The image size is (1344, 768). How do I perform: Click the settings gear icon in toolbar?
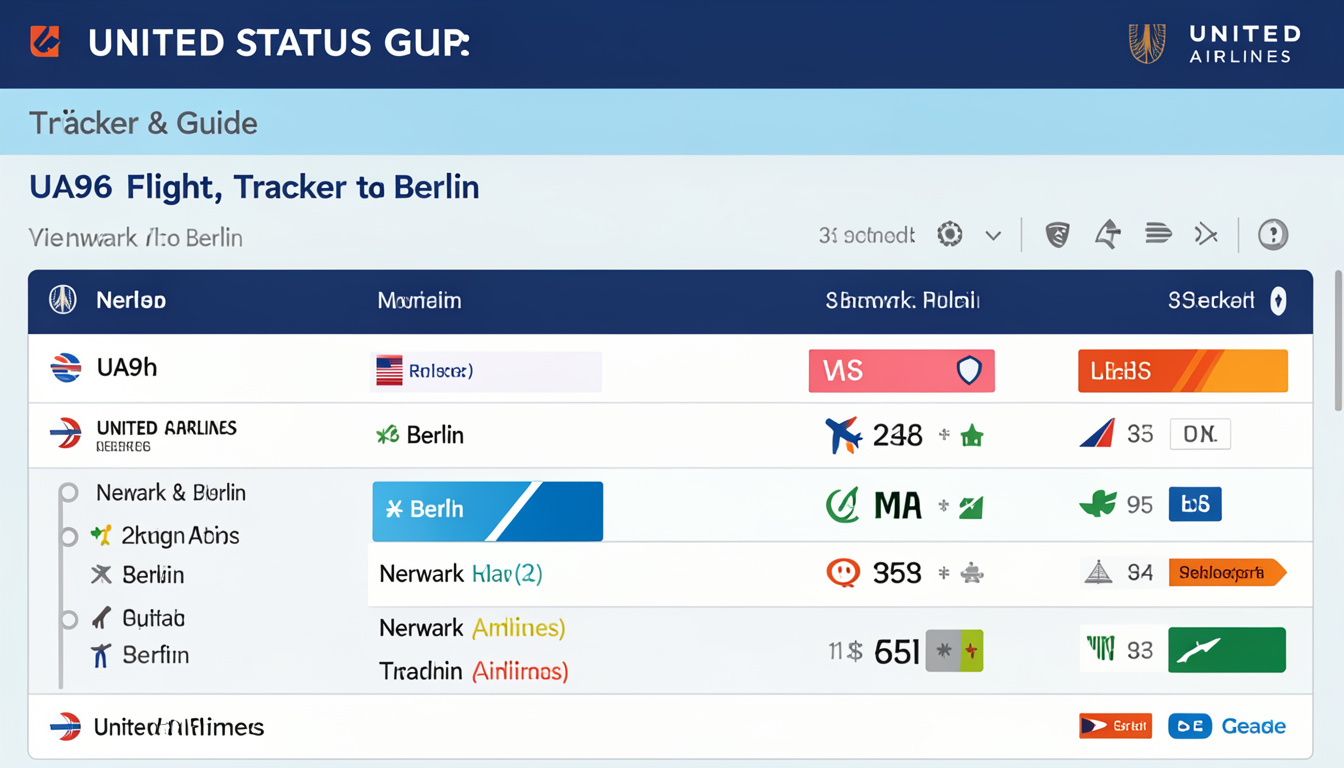949,235
